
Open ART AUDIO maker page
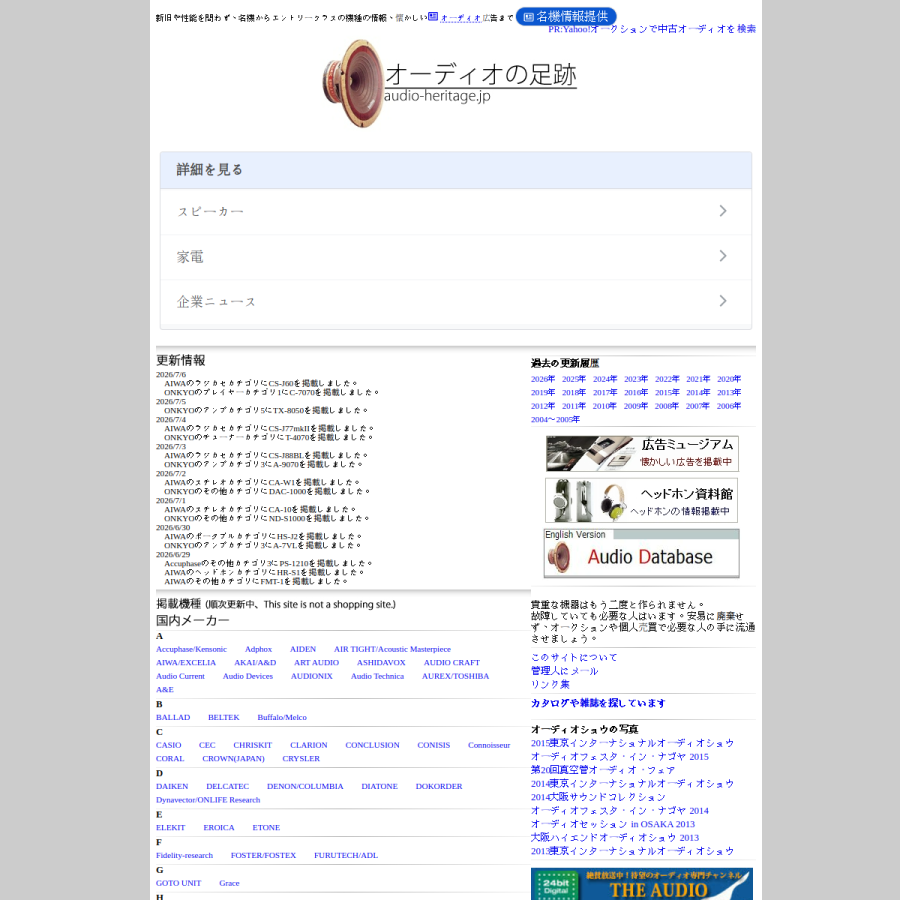click(x=316, y=662)
